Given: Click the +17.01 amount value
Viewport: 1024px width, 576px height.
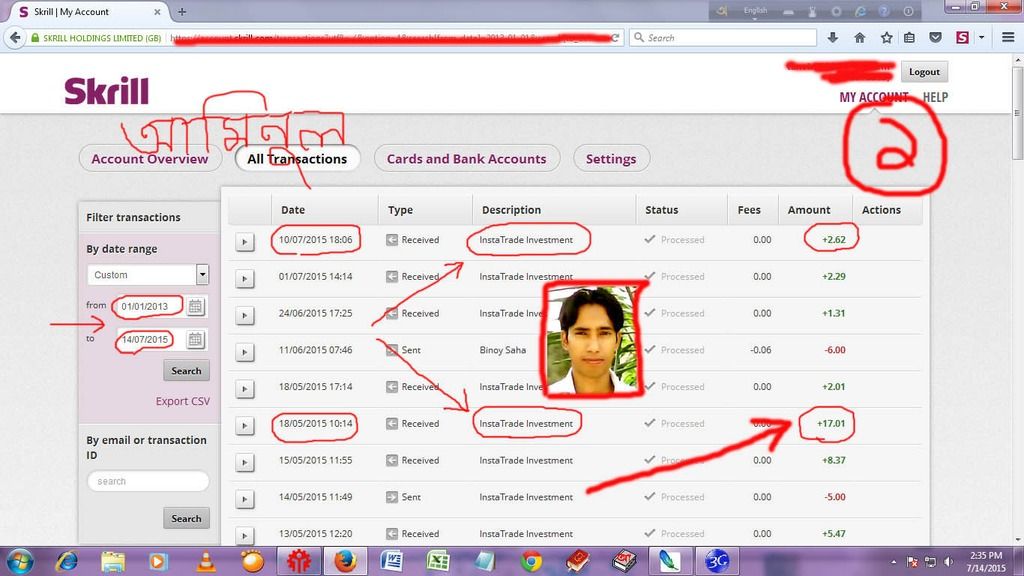Looking at the screenshot, I should [831, 423].
